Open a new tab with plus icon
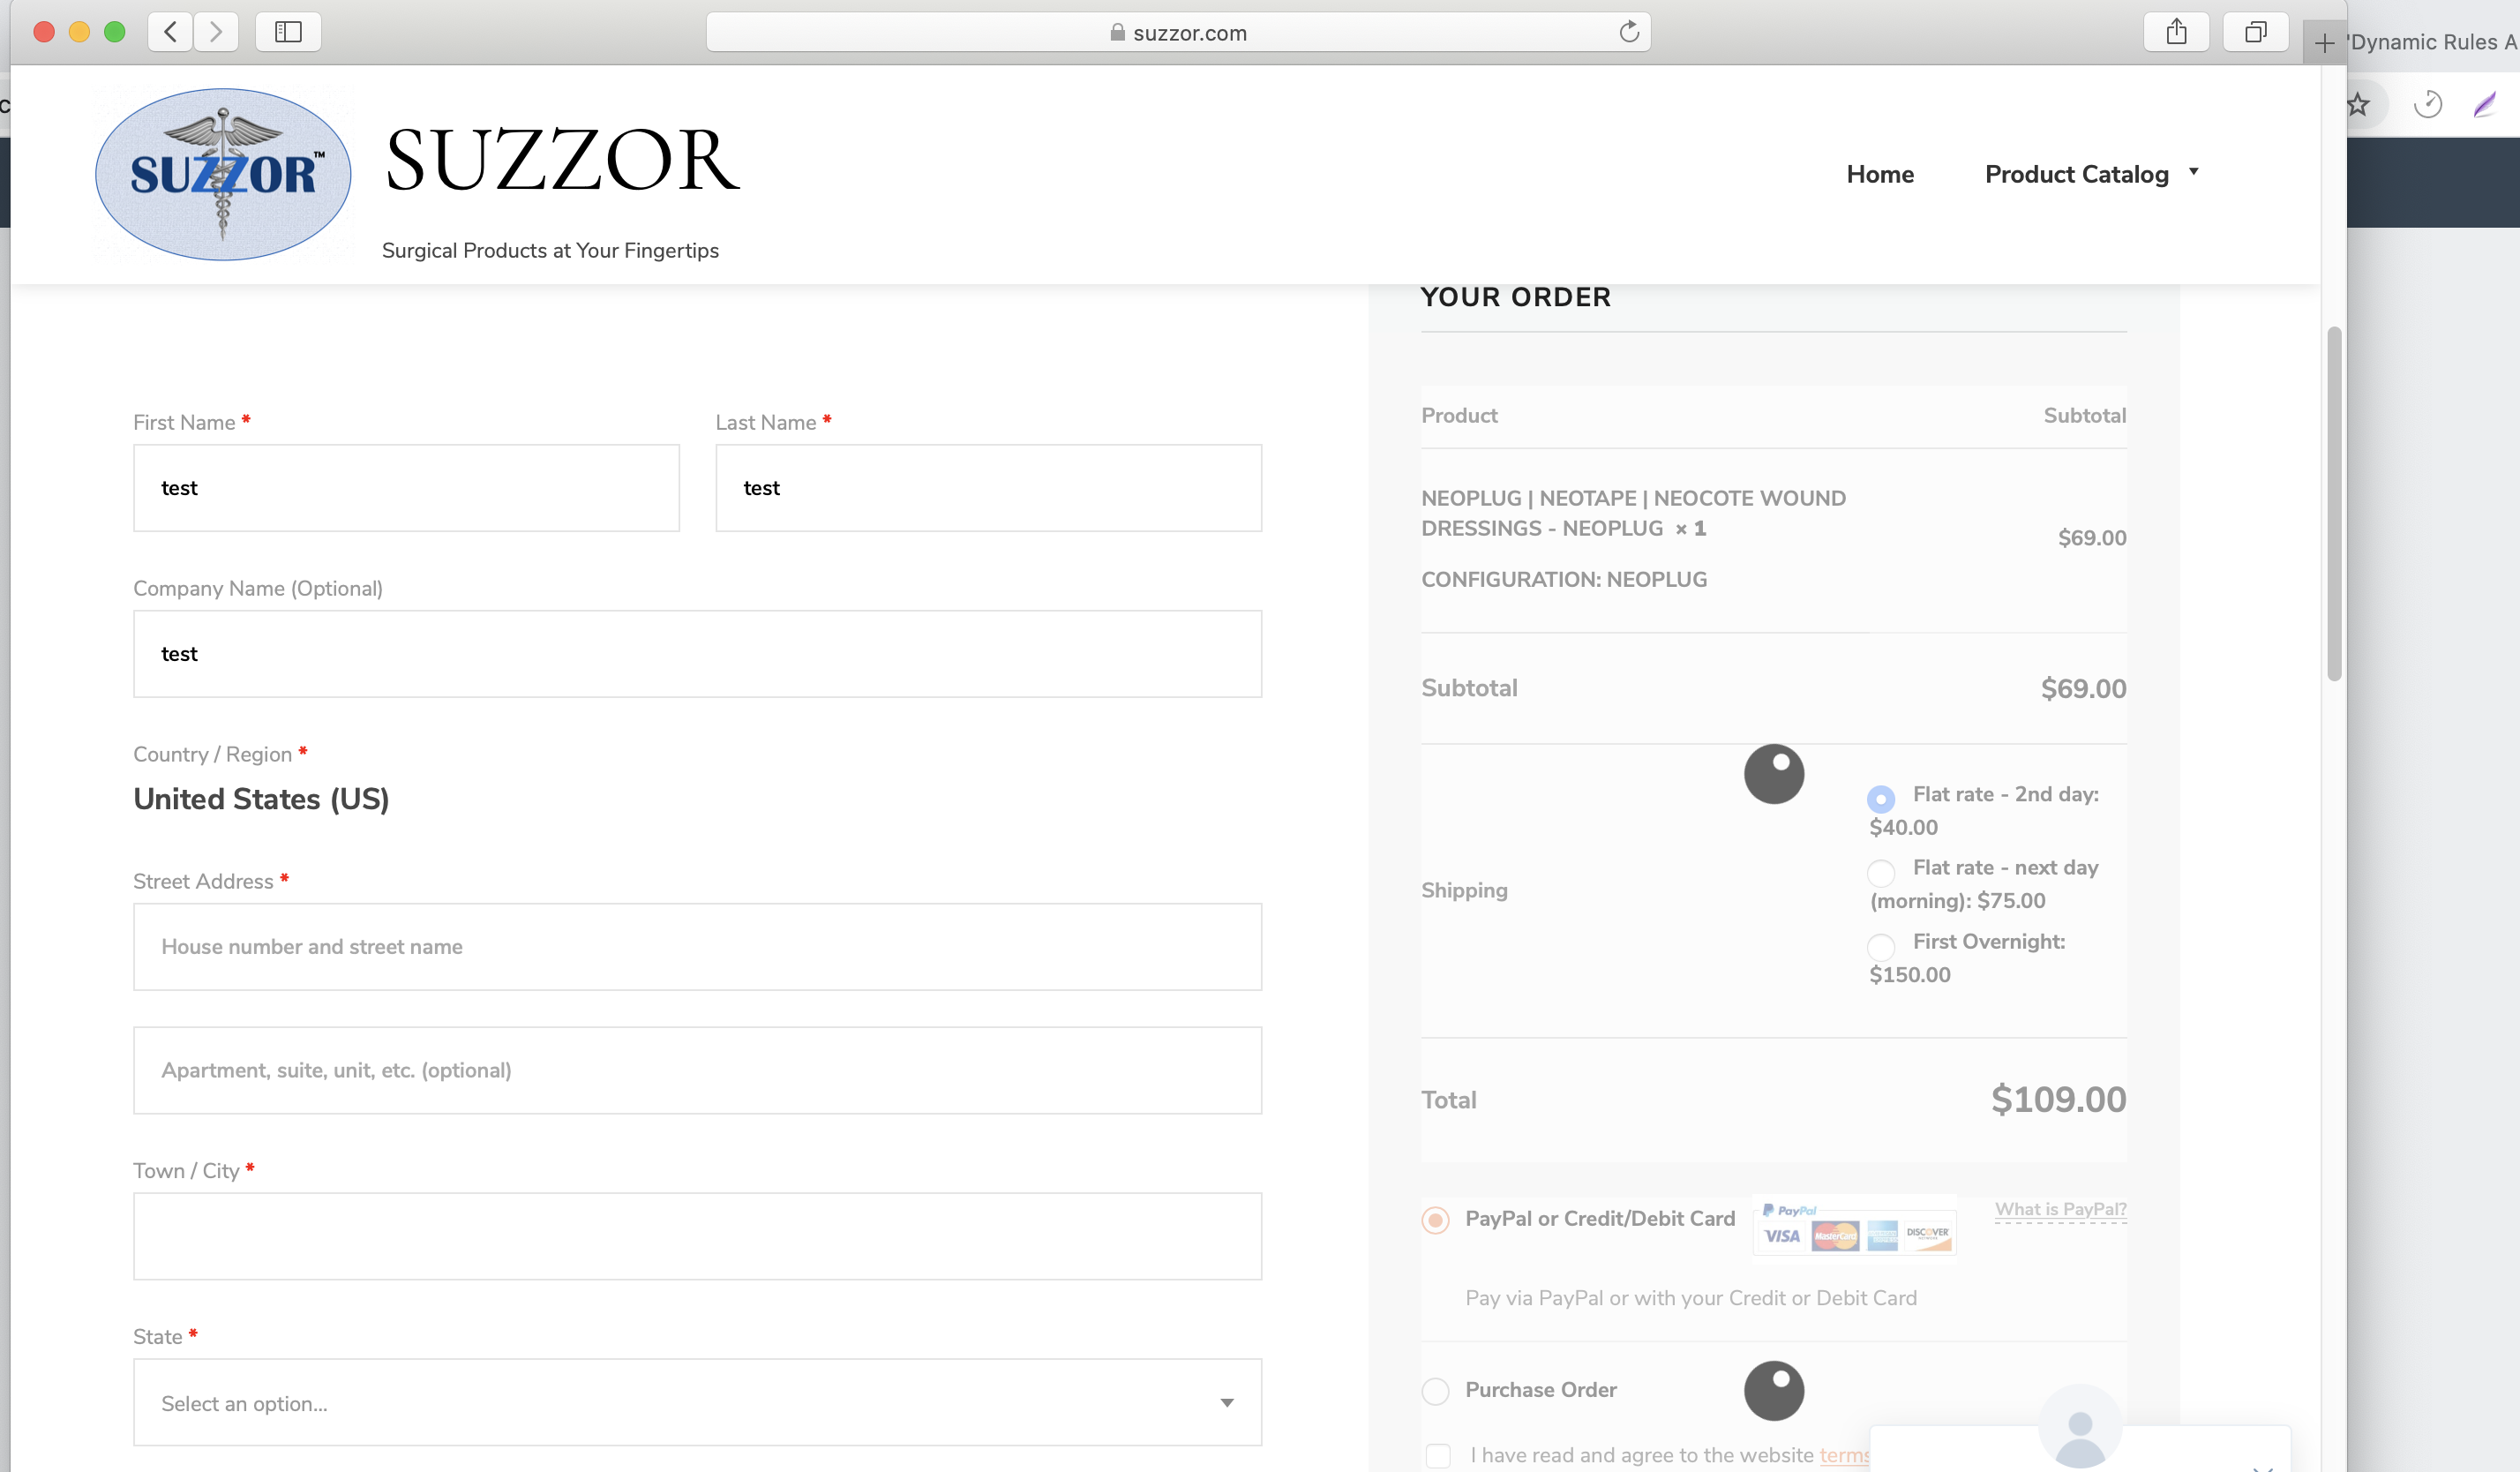The width and height of the screenshot is (2520, 1472). tap(2325, 43)
